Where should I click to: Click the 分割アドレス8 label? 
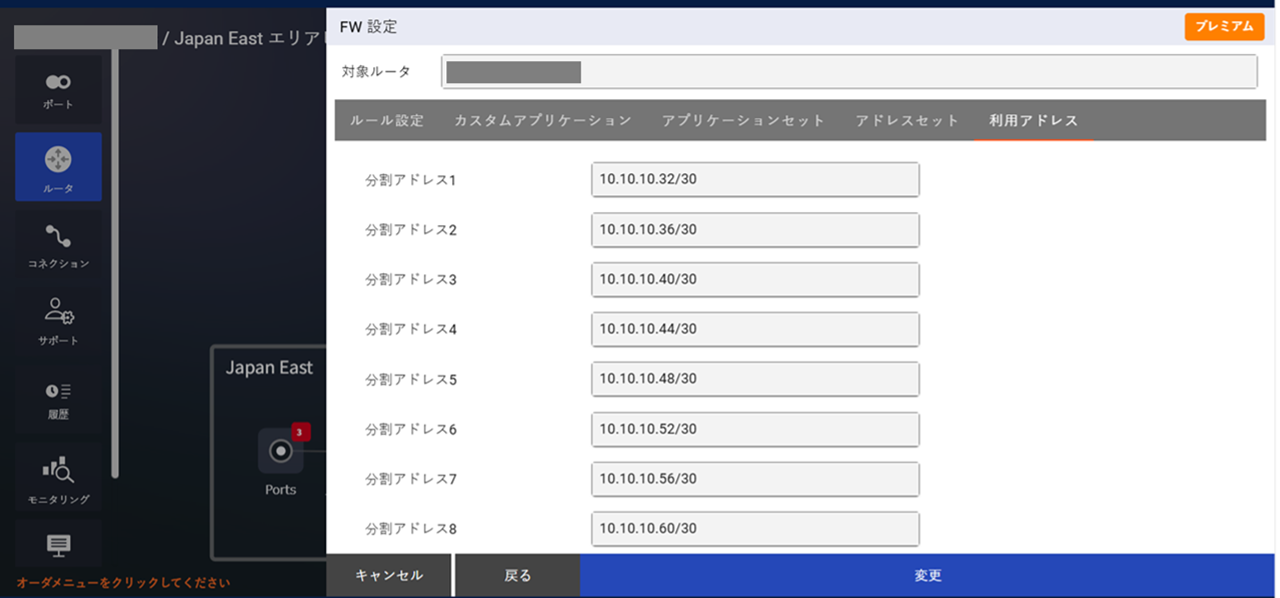(x=411, y=529)
